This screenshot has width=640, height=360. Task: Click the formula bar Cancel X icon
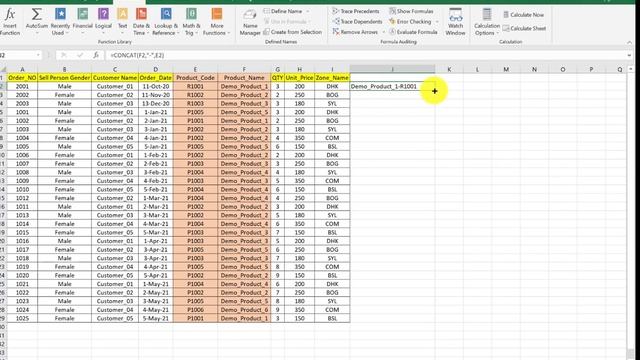64,55
